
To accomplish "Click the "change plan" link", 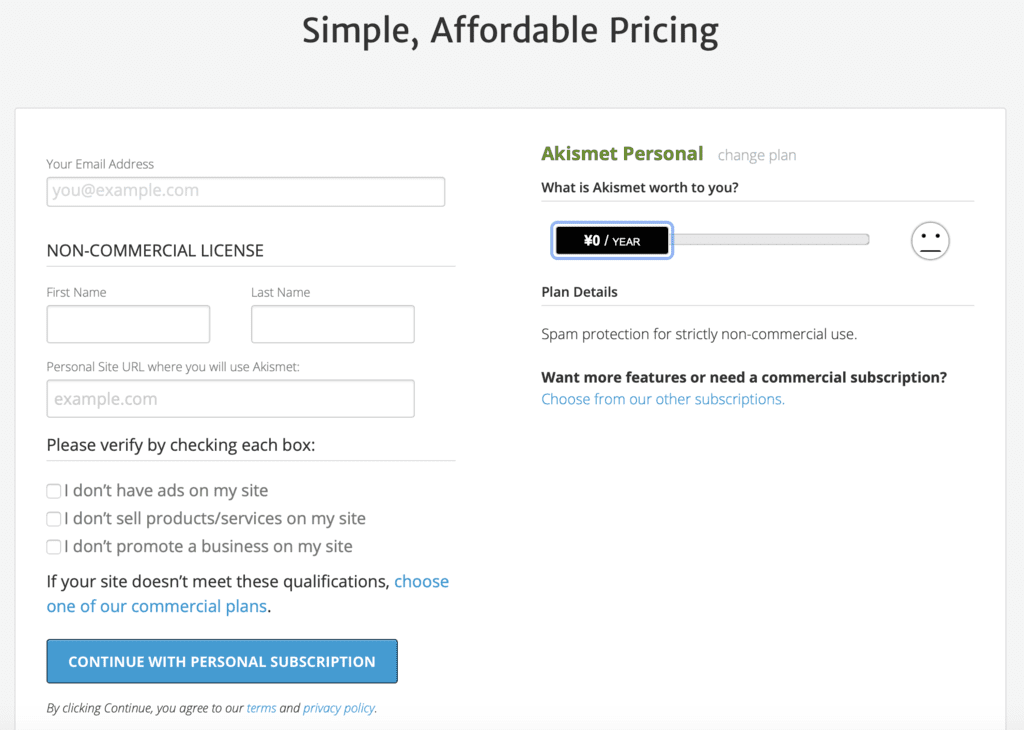I will click(757, 155).
